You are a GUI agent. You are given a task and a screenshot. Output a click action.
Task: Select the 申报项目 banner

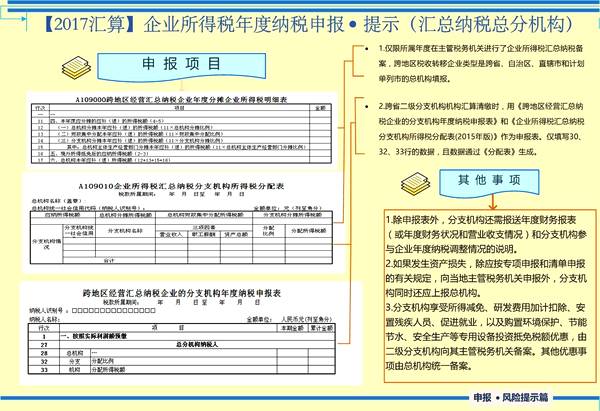[181, 66]
